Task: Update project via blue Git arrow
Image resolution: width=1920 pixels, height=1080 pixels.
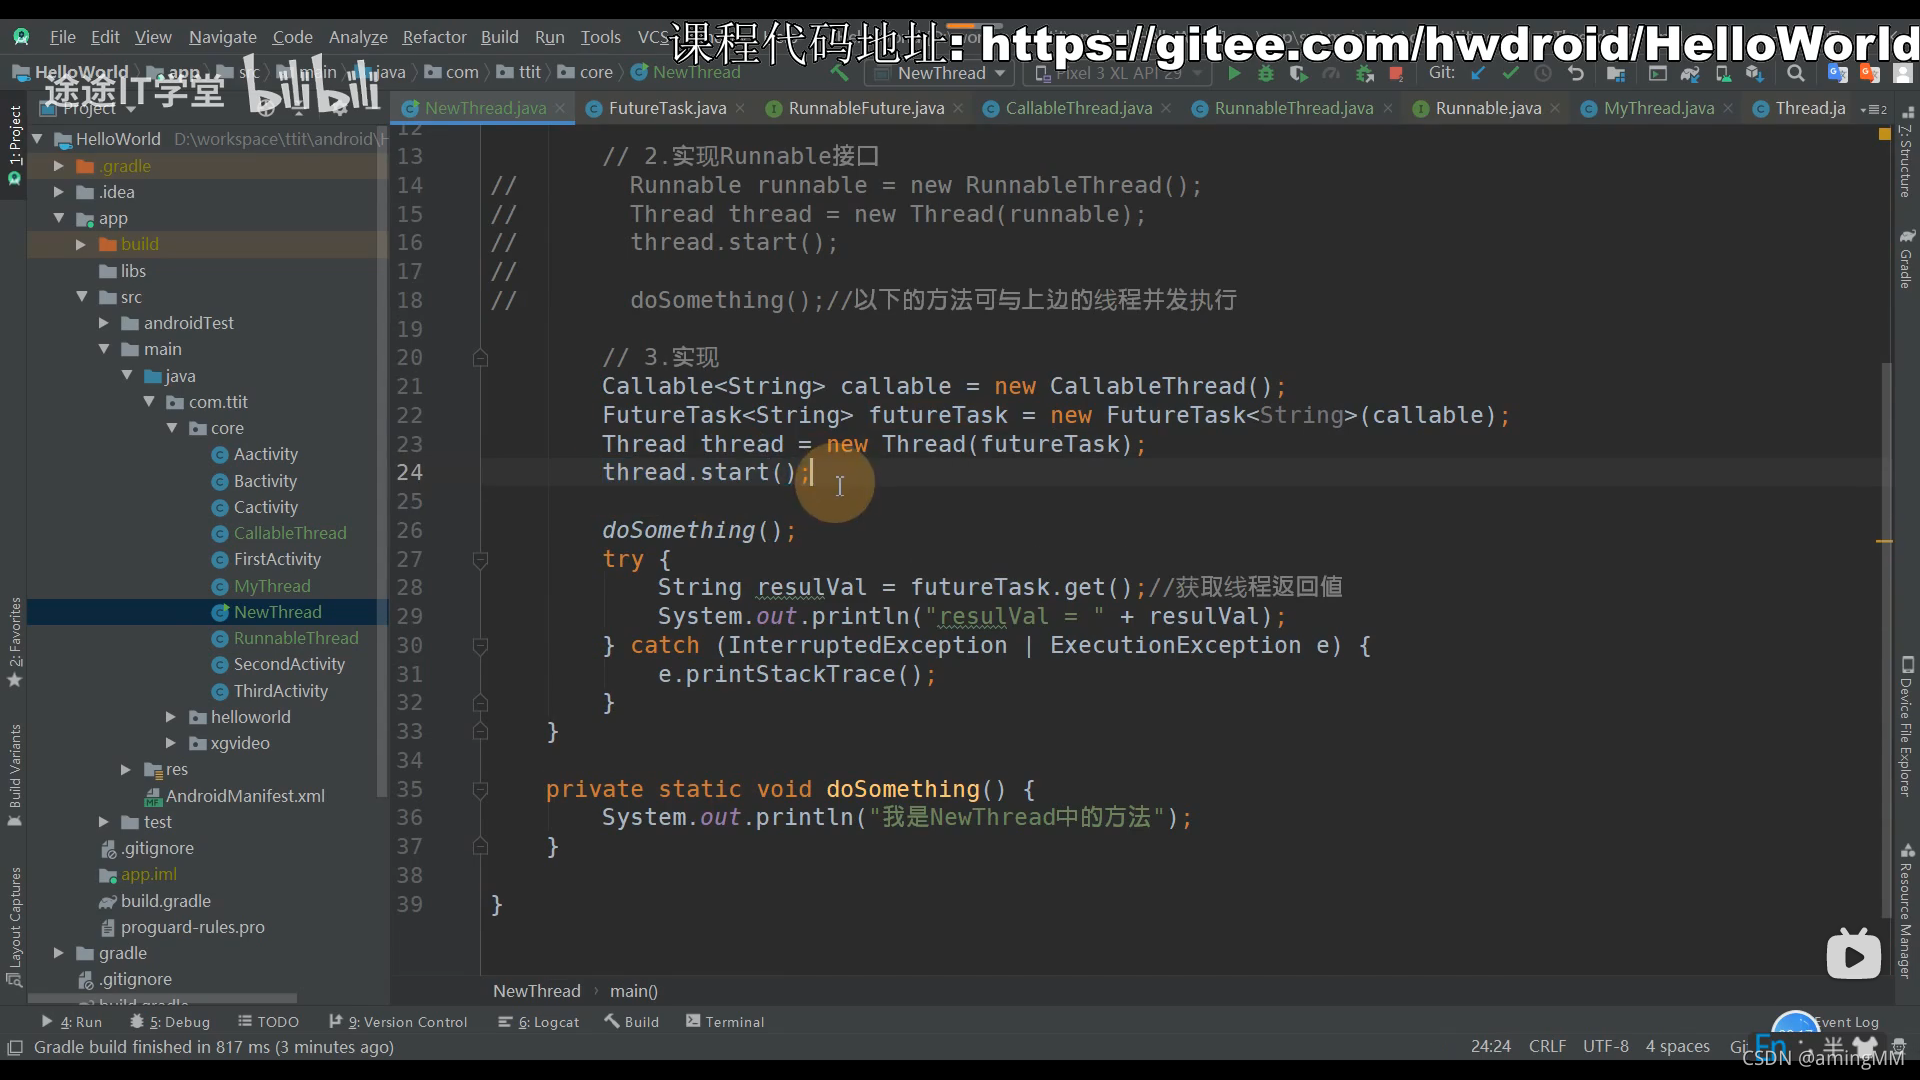Action: (x=1478, y=73)
